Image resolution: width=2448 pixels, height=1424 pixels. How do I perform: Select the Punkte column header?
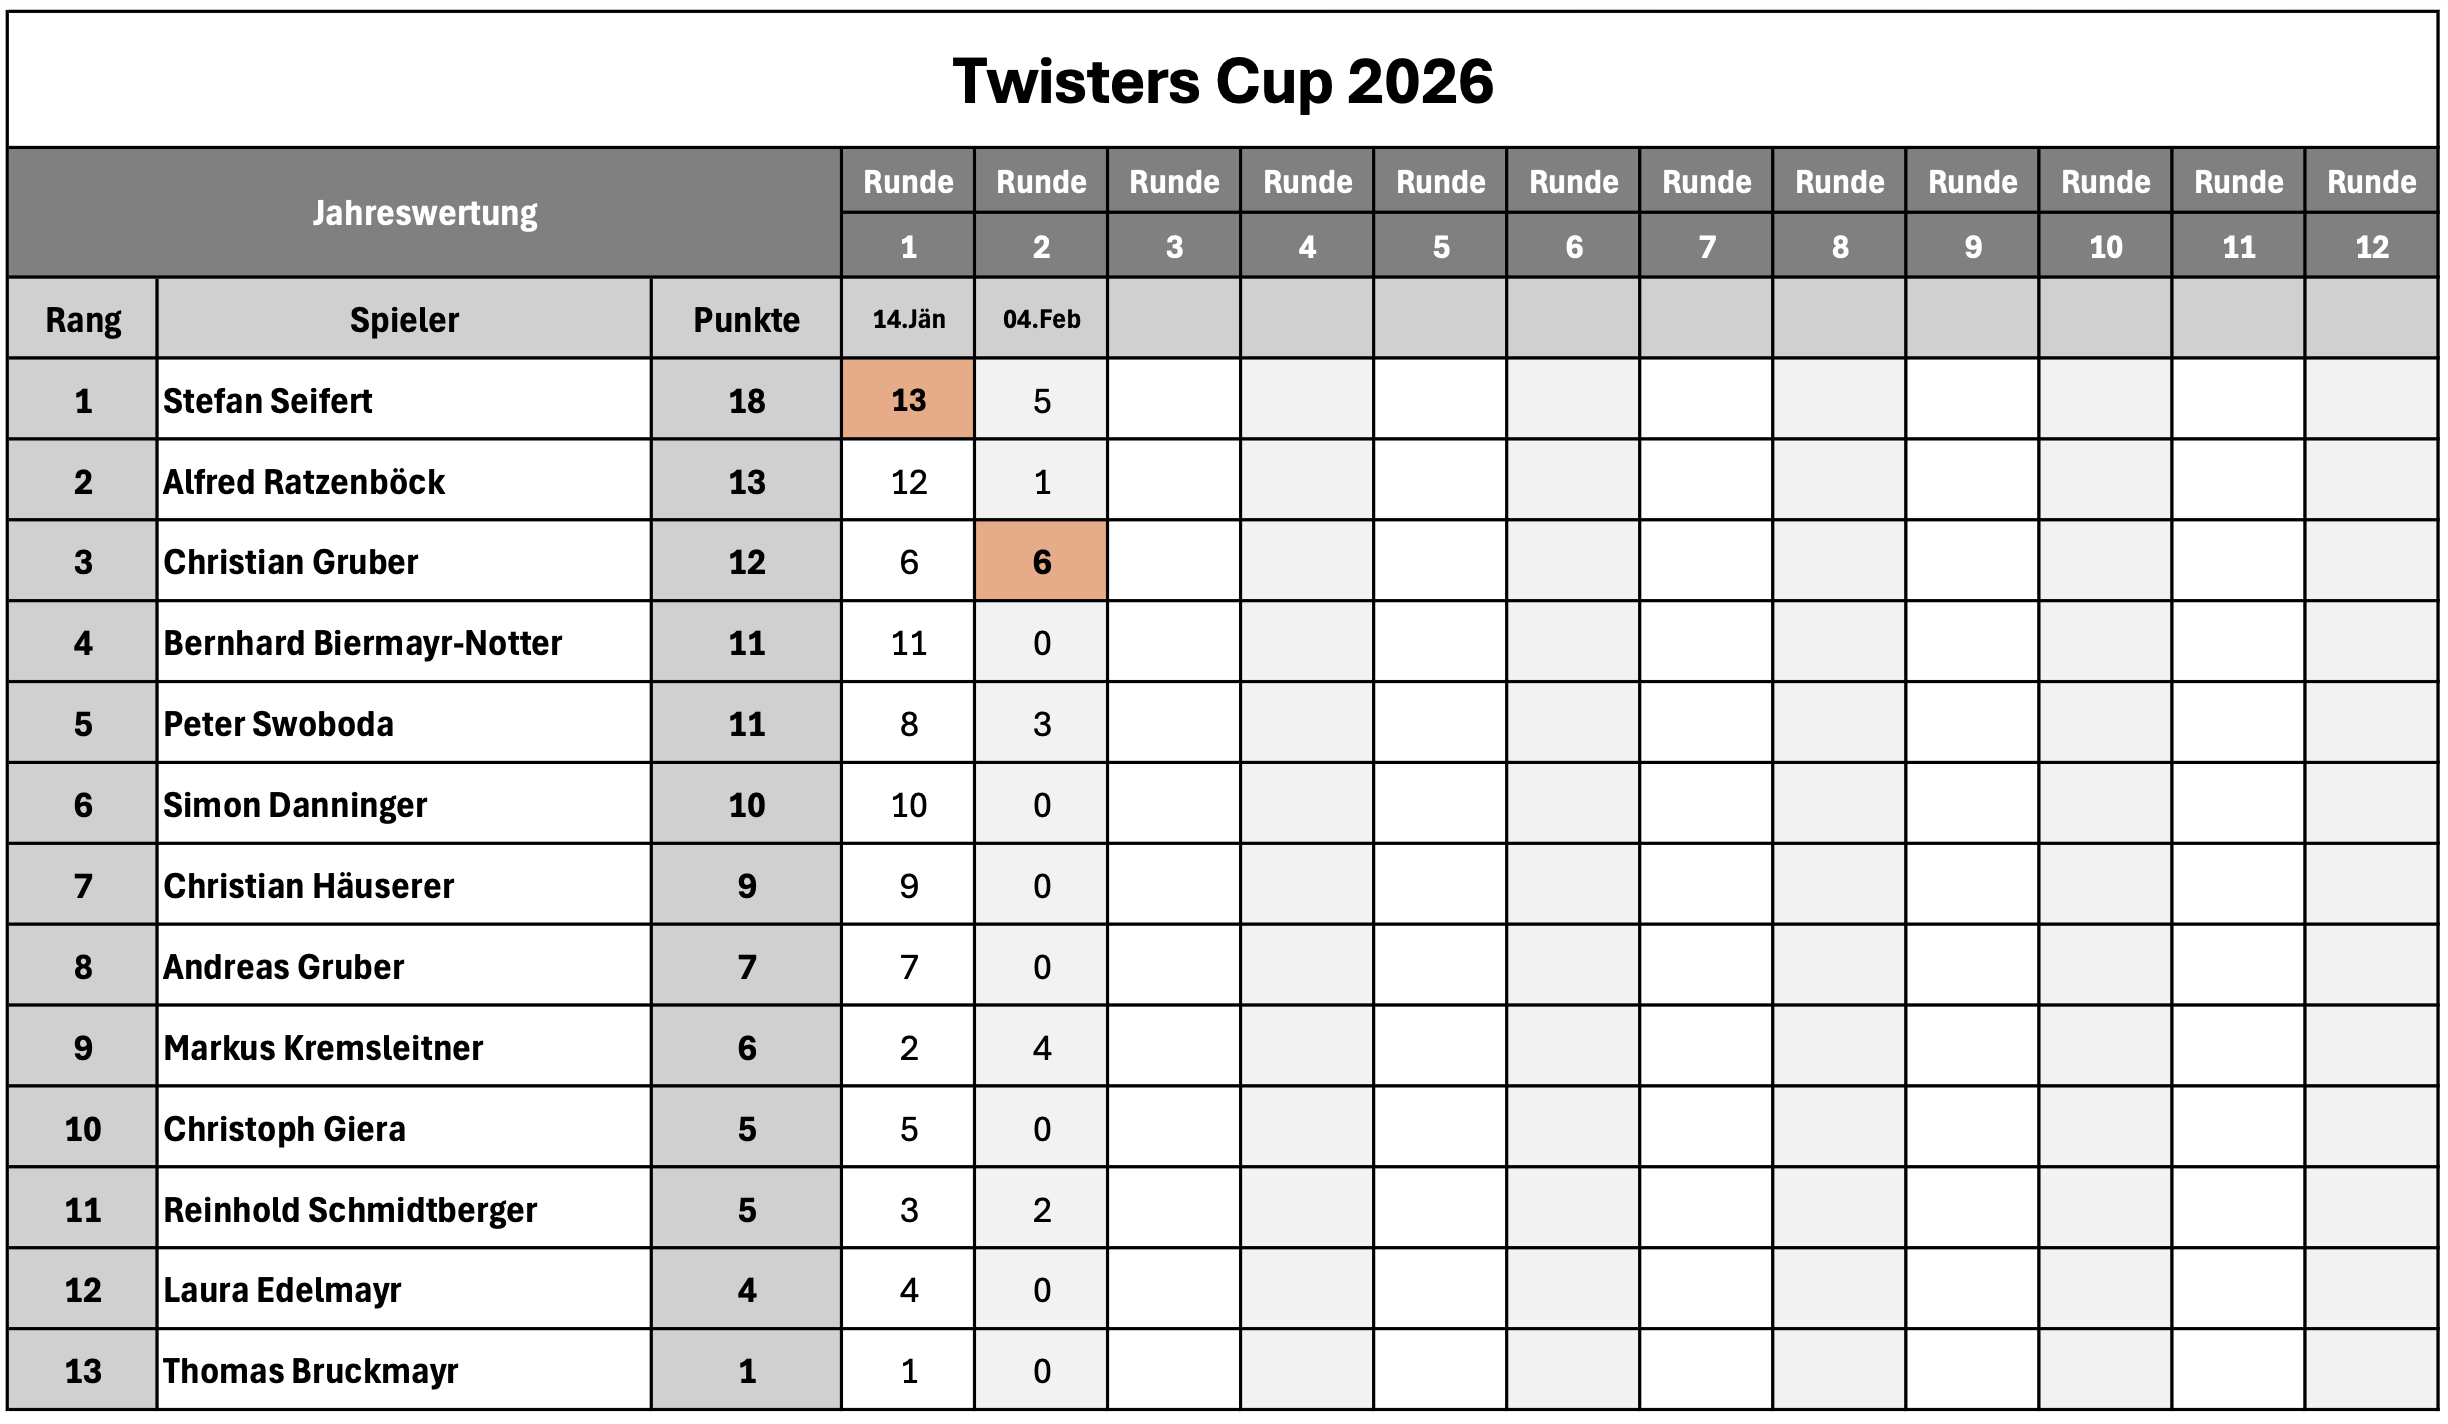746,320
